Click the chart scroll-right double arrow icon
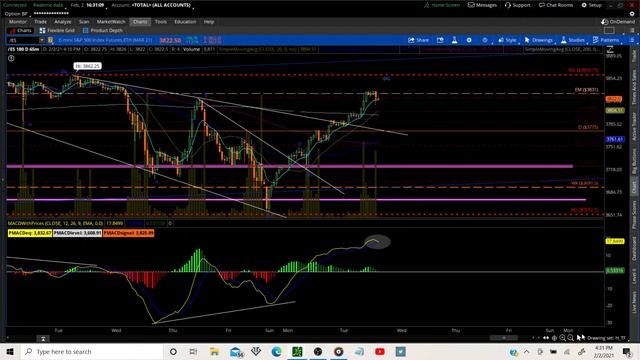 click(546, 338)
